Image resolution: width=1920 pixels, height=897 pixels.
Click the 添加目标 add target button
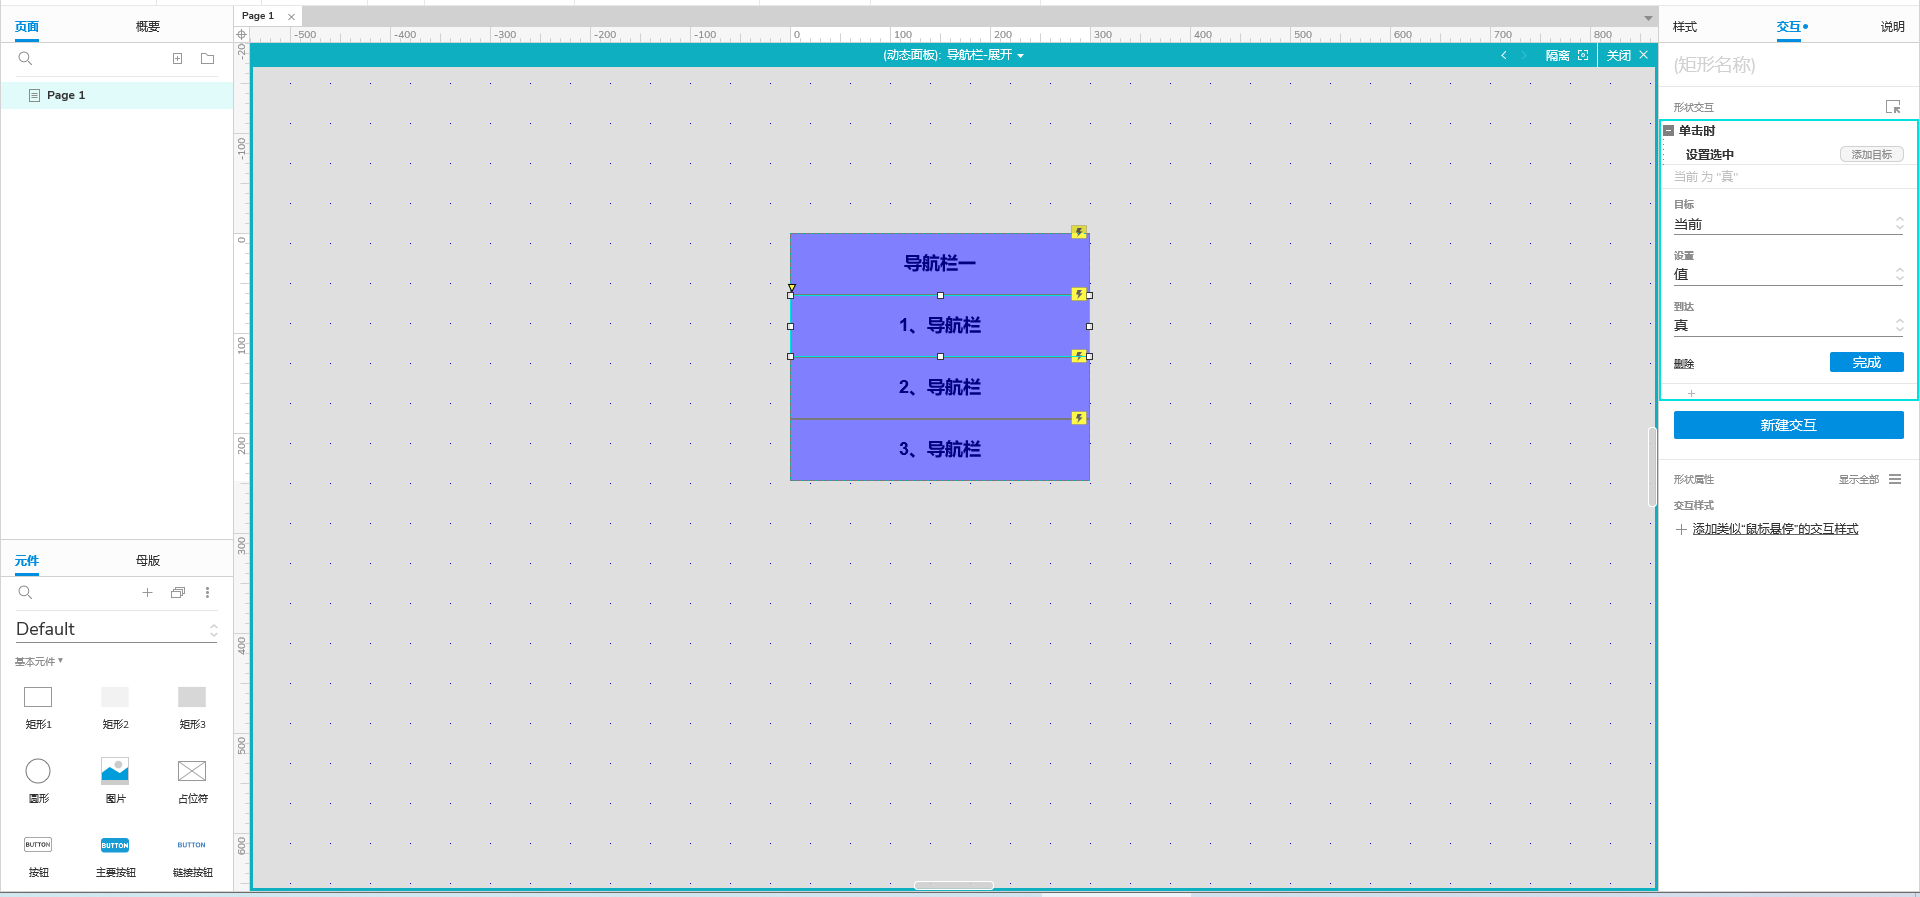tap(1871, 154)
